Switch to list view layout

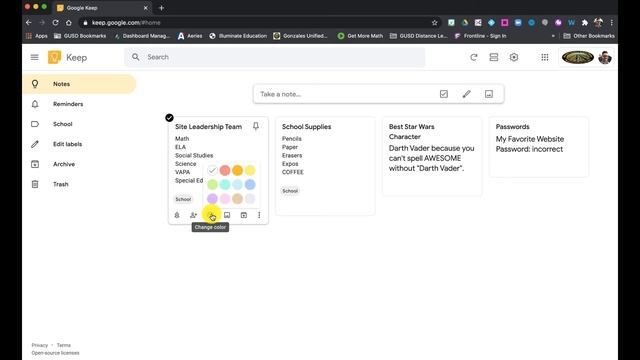coord(494,57)
